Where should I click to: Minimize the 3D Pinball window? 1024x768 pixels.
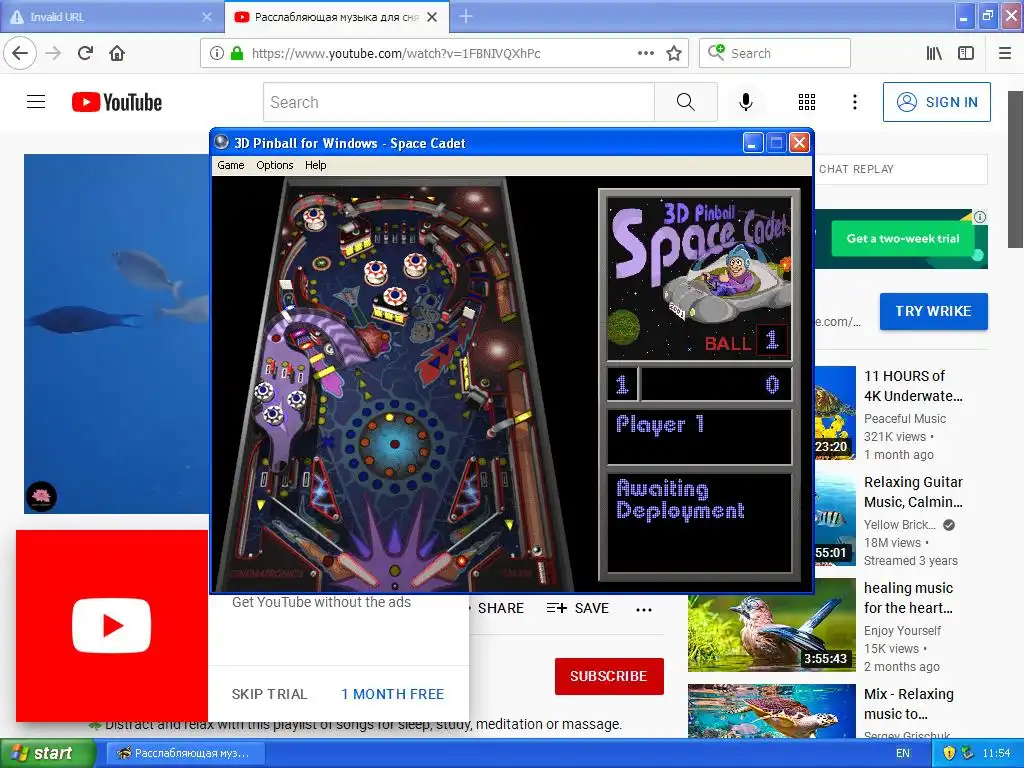753,142
